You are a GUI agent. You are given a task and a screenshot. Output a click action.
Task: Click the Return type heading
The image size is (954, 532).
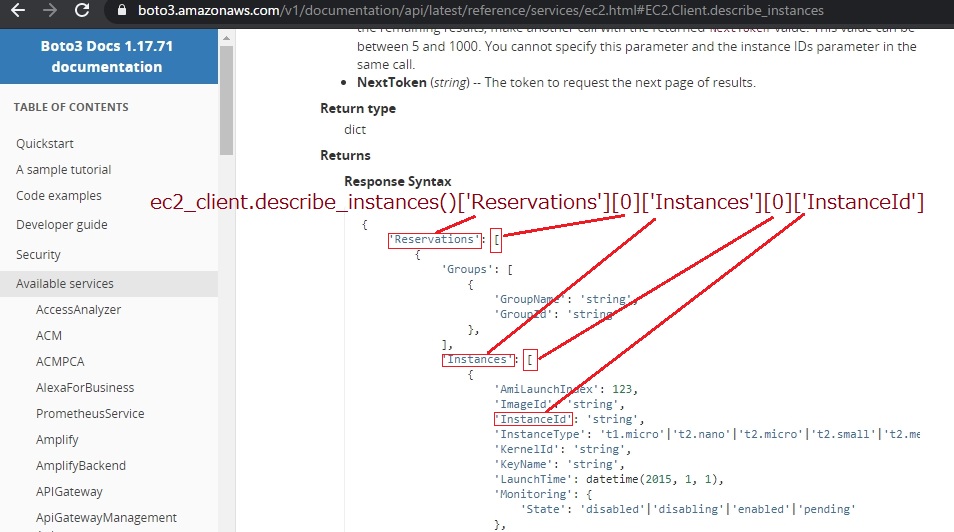pos(358,108)
